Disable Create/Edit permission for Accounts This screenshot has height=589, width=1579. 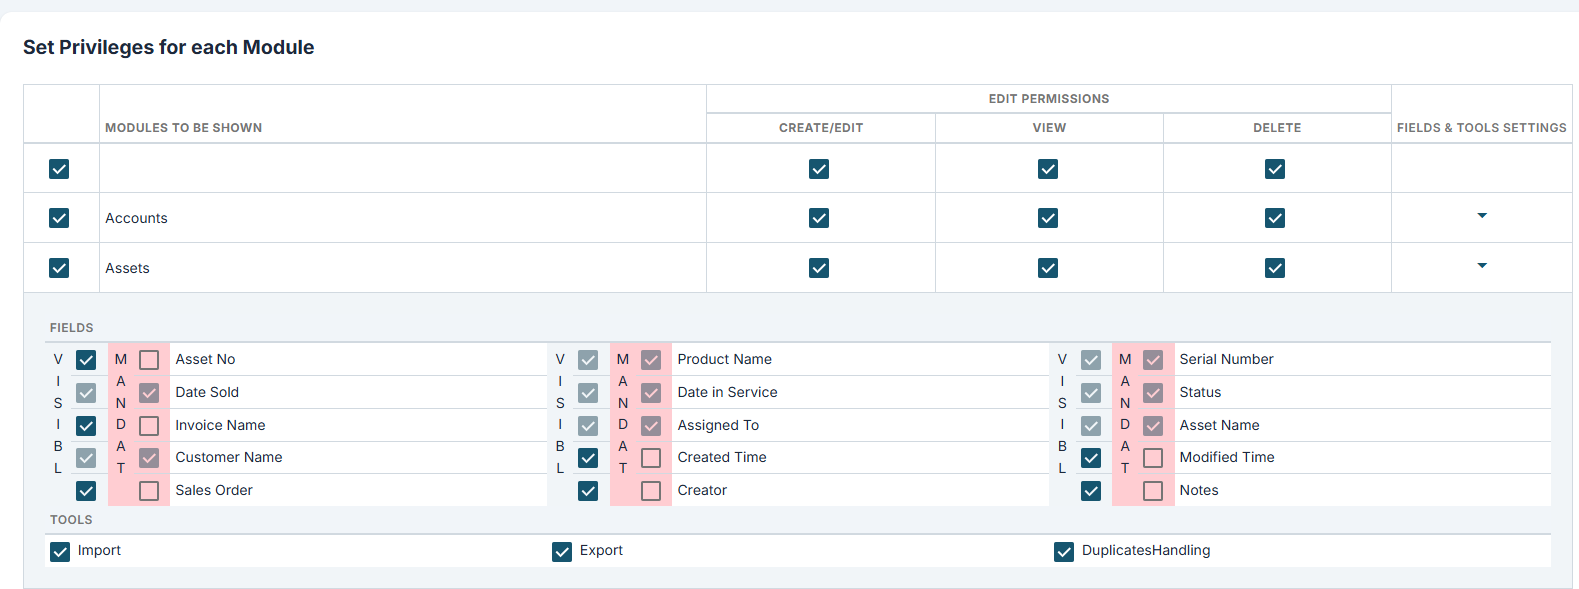coord(819,218)
